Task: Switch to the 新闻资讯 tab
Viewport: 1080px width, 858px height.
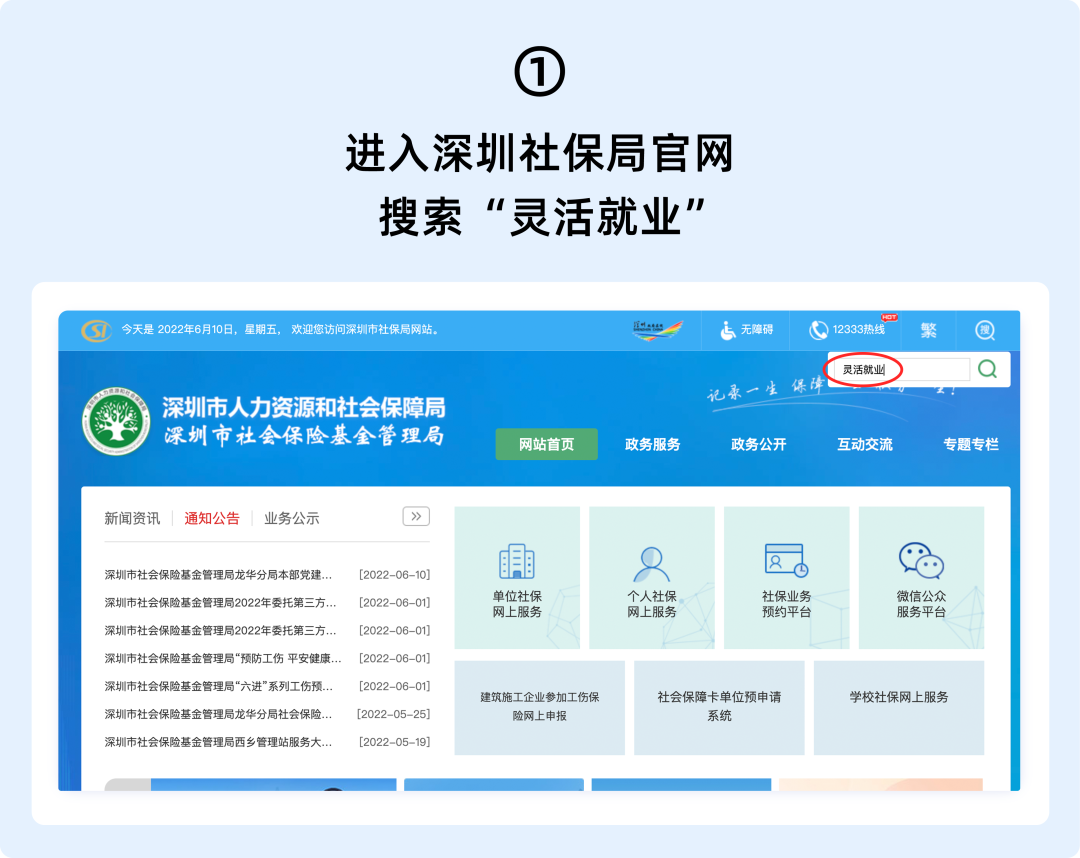Action: [x=132, y=519]
